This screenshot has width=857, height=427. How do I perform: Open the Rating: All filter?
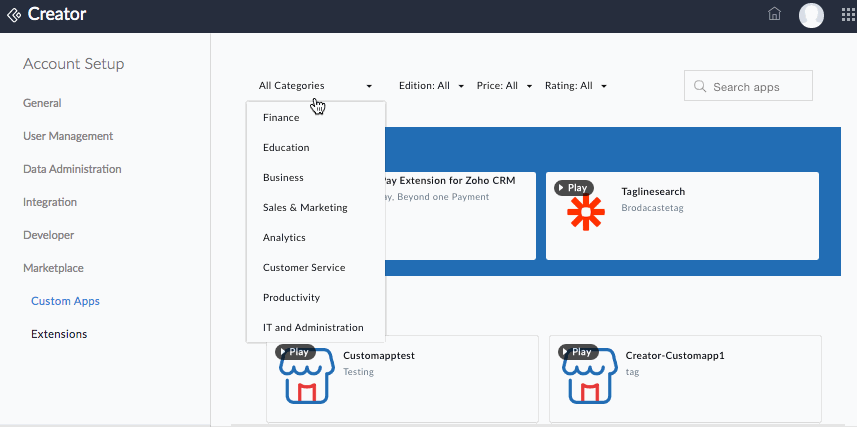576,86
